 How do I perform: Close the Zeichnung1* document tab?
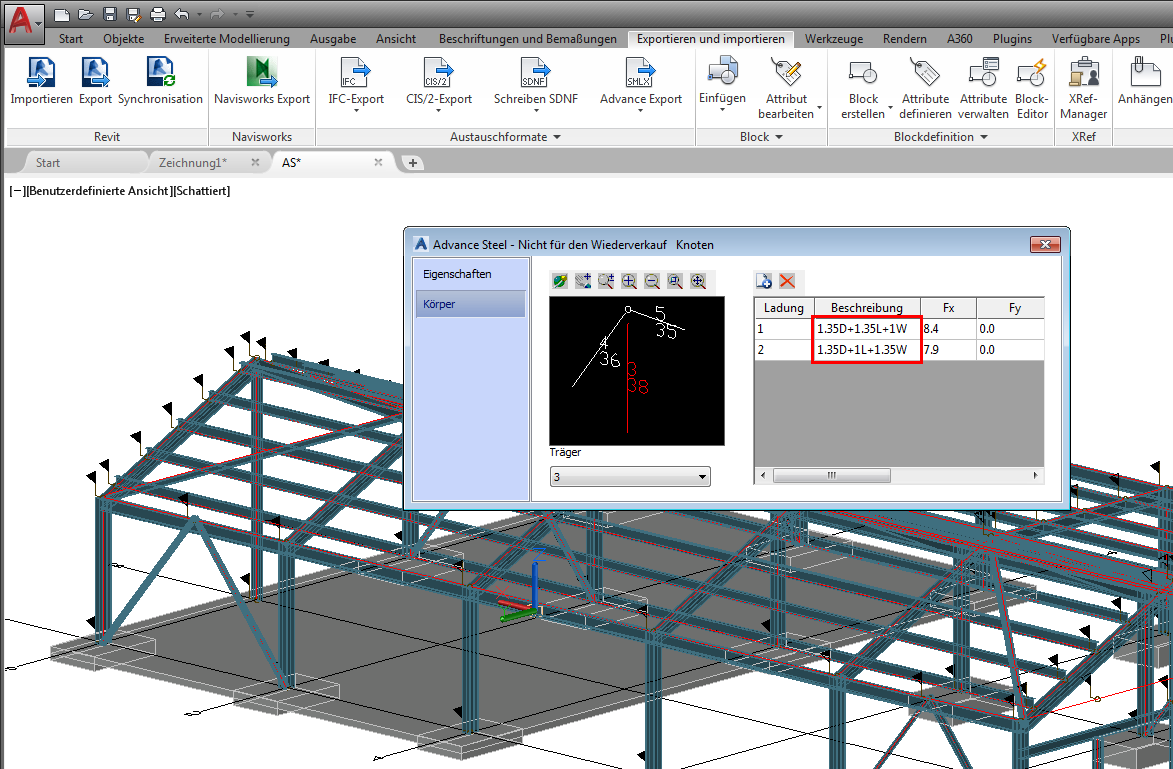pos(255,162)
